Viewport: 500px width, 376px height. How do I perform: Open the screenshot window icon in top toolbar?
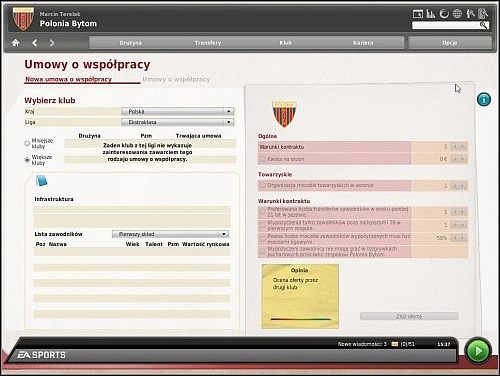pos(418,14)
